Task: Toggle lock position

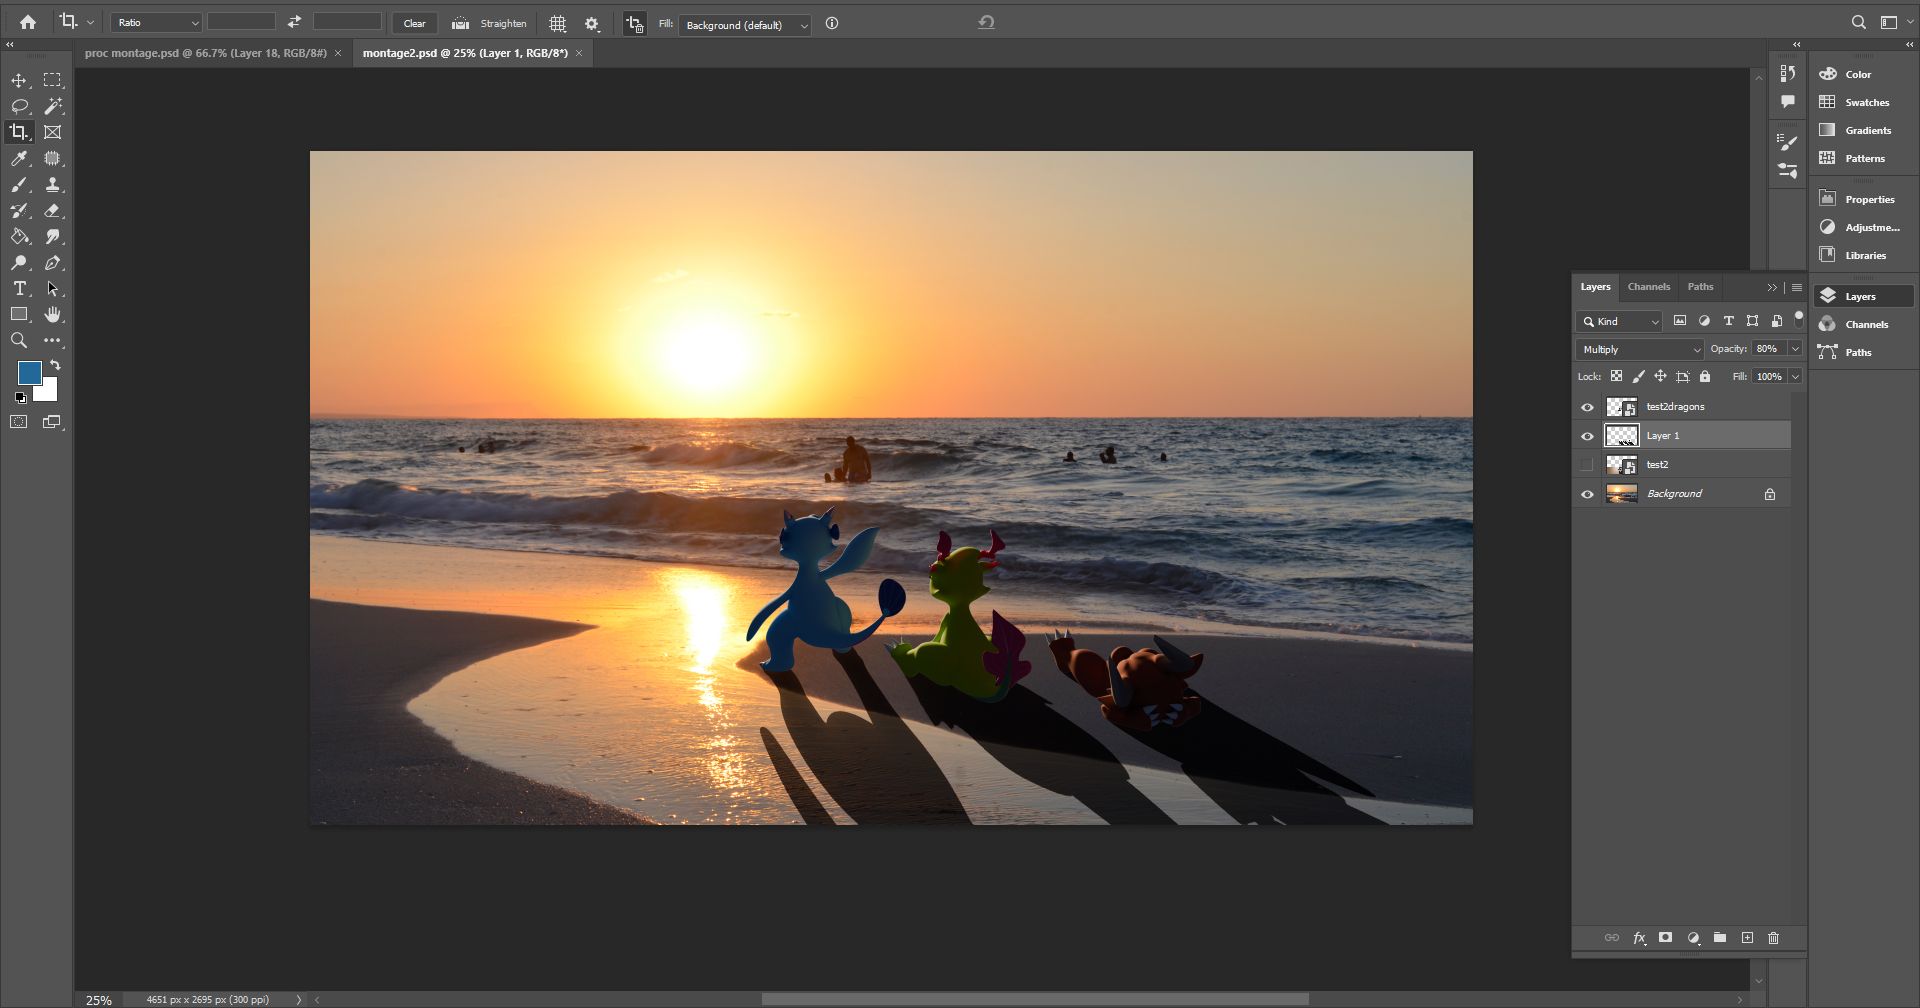Action: (1660, 377)
